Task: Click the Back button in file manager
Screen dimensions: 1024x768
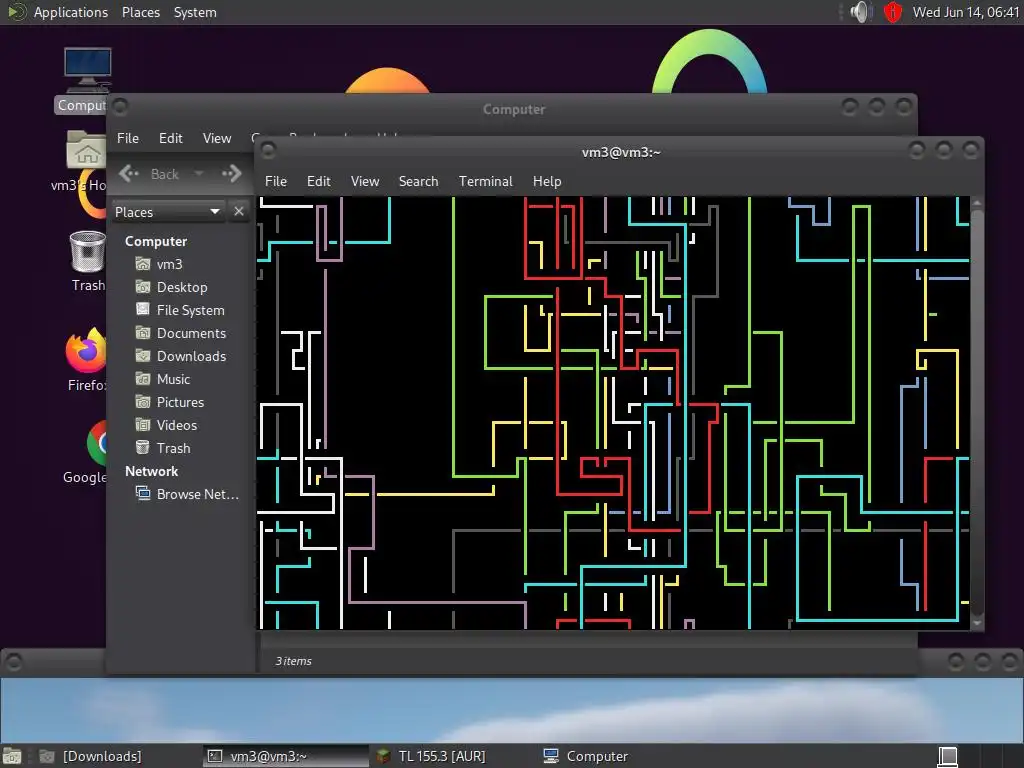Action: point(149,174)
